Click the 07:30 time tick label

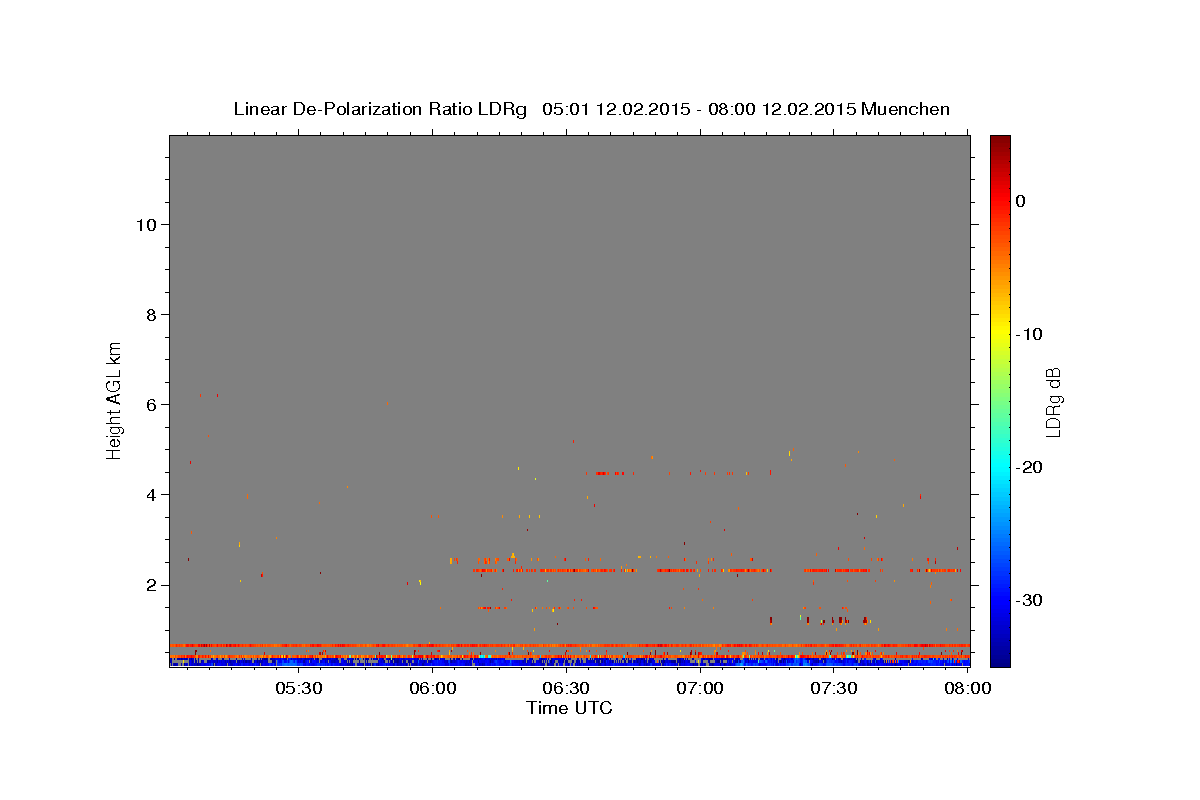pyautogui.click(x=834, y=689)
